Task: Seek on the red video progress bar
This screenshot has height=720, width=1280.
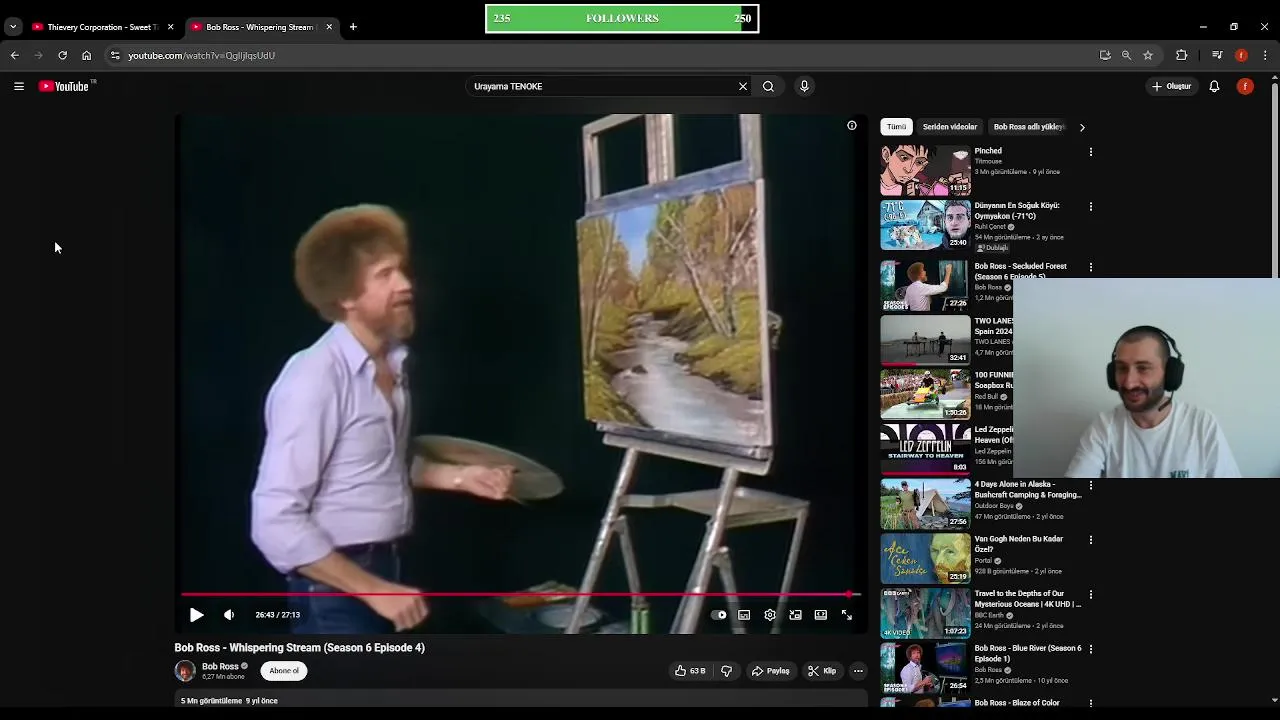Action: [x=521, y=594]
